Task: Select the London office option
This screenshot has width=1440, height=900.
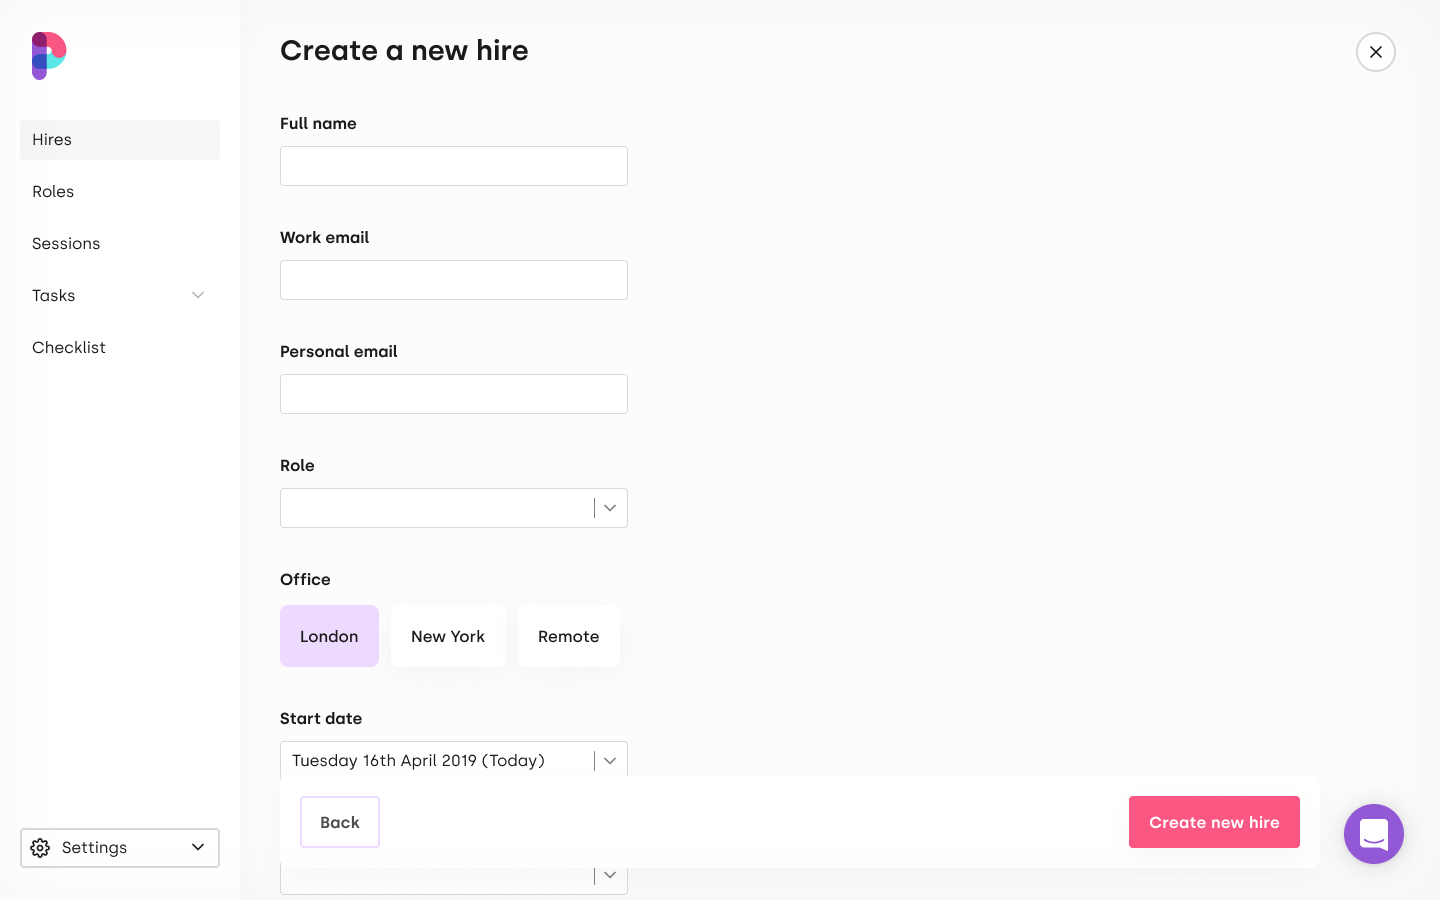Action: [x=329, y=636]
